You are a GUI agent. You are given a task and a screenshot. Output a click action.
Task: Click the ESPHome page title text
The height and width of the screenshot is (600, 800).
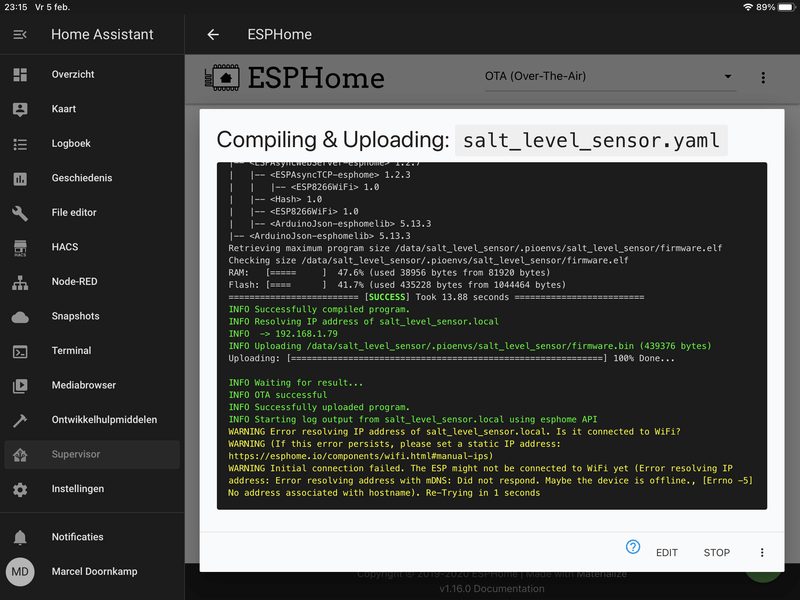[280, 35]
